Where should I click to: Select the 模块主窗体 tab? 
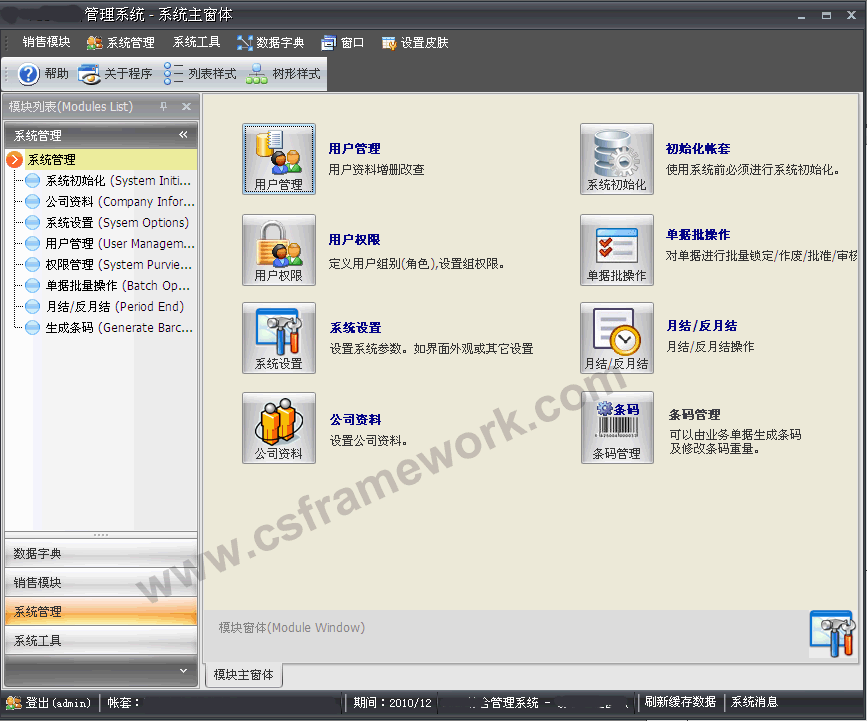pos(243,675)
